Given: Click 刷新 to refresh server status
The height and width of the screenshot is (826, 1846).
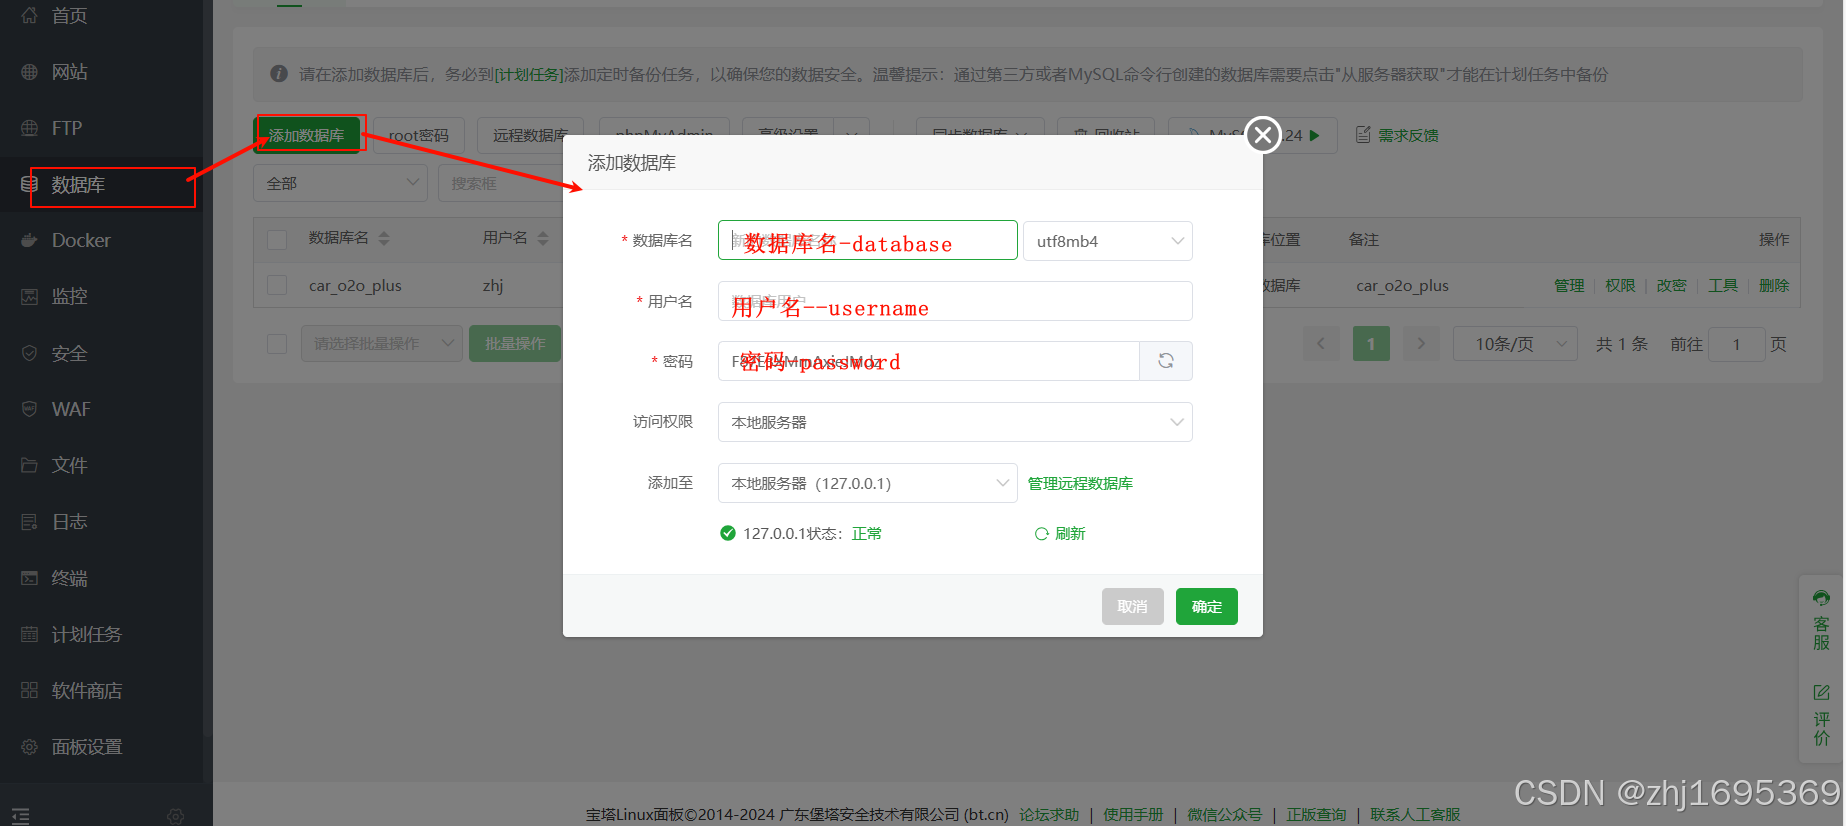Looking at the screenshot, I should [1060, 534].
